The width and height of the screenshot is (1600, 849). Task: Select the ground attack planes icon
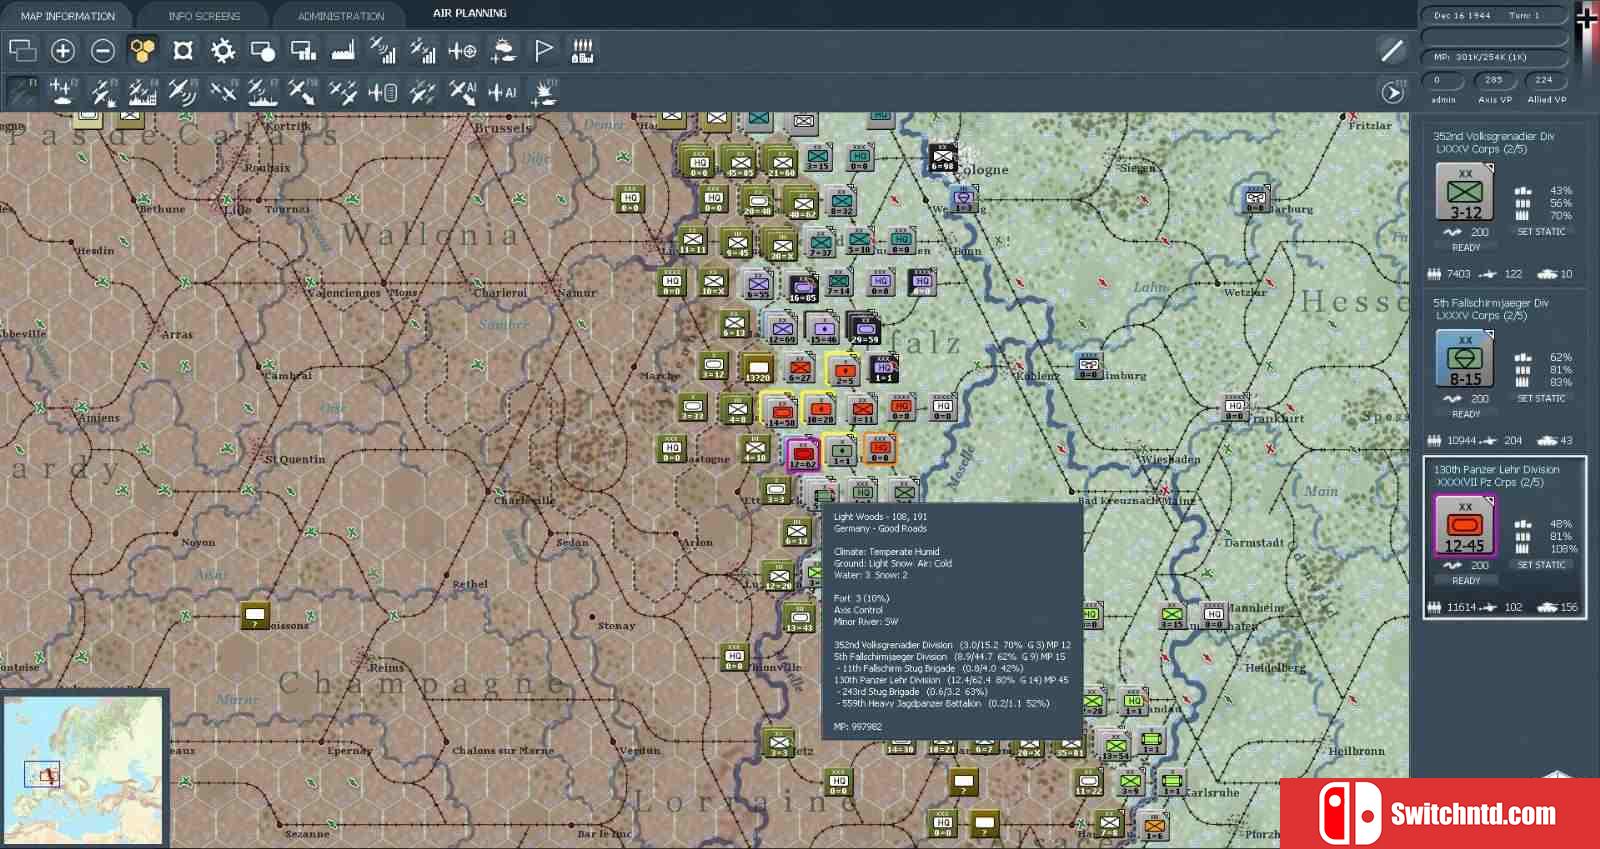click(102, 92)
